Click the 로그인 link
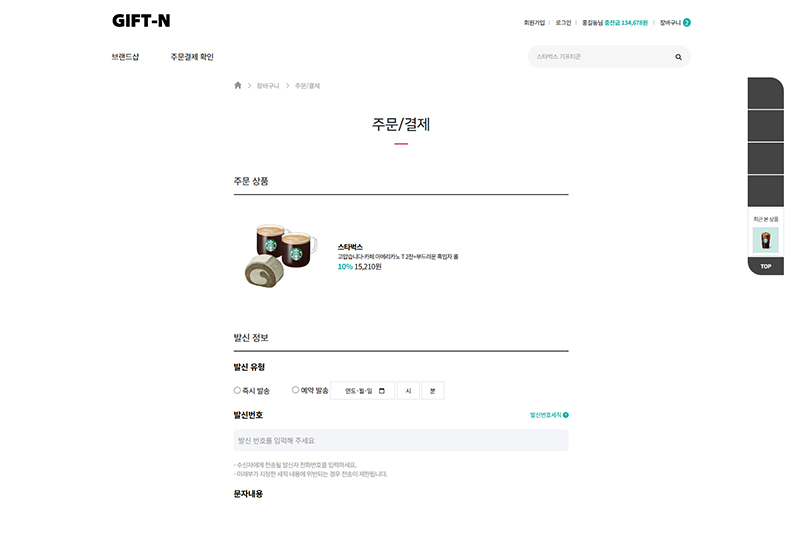 (563, 22)
